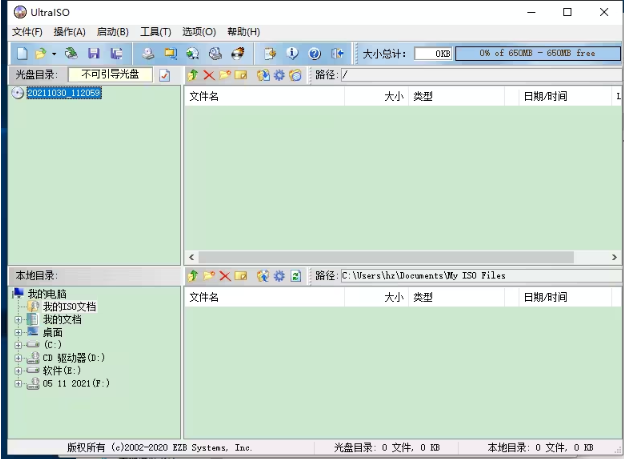
Task: Click the Exit door icon
Action: [x=337, y=53]
